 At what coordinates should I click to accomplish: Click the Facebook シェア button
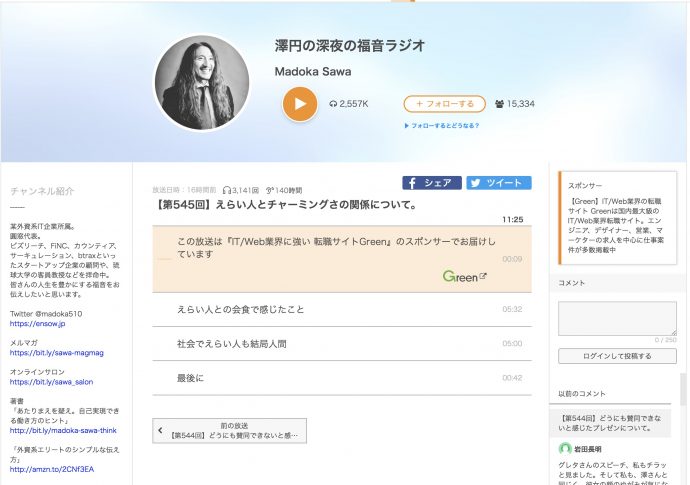pos(431,183)
